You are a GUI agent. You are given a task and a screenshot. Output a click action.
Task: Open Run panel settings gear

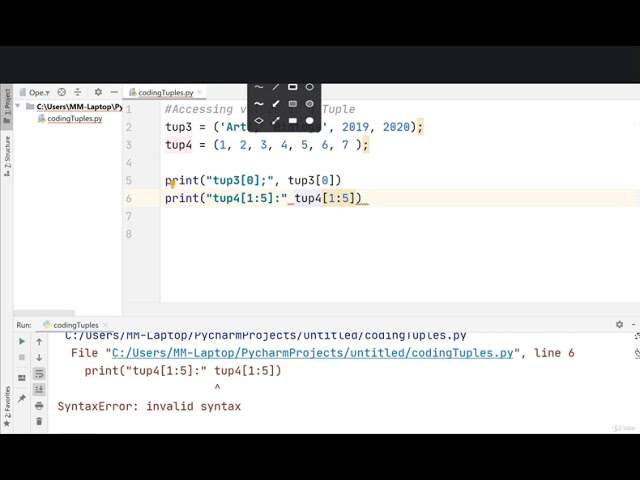619,324
